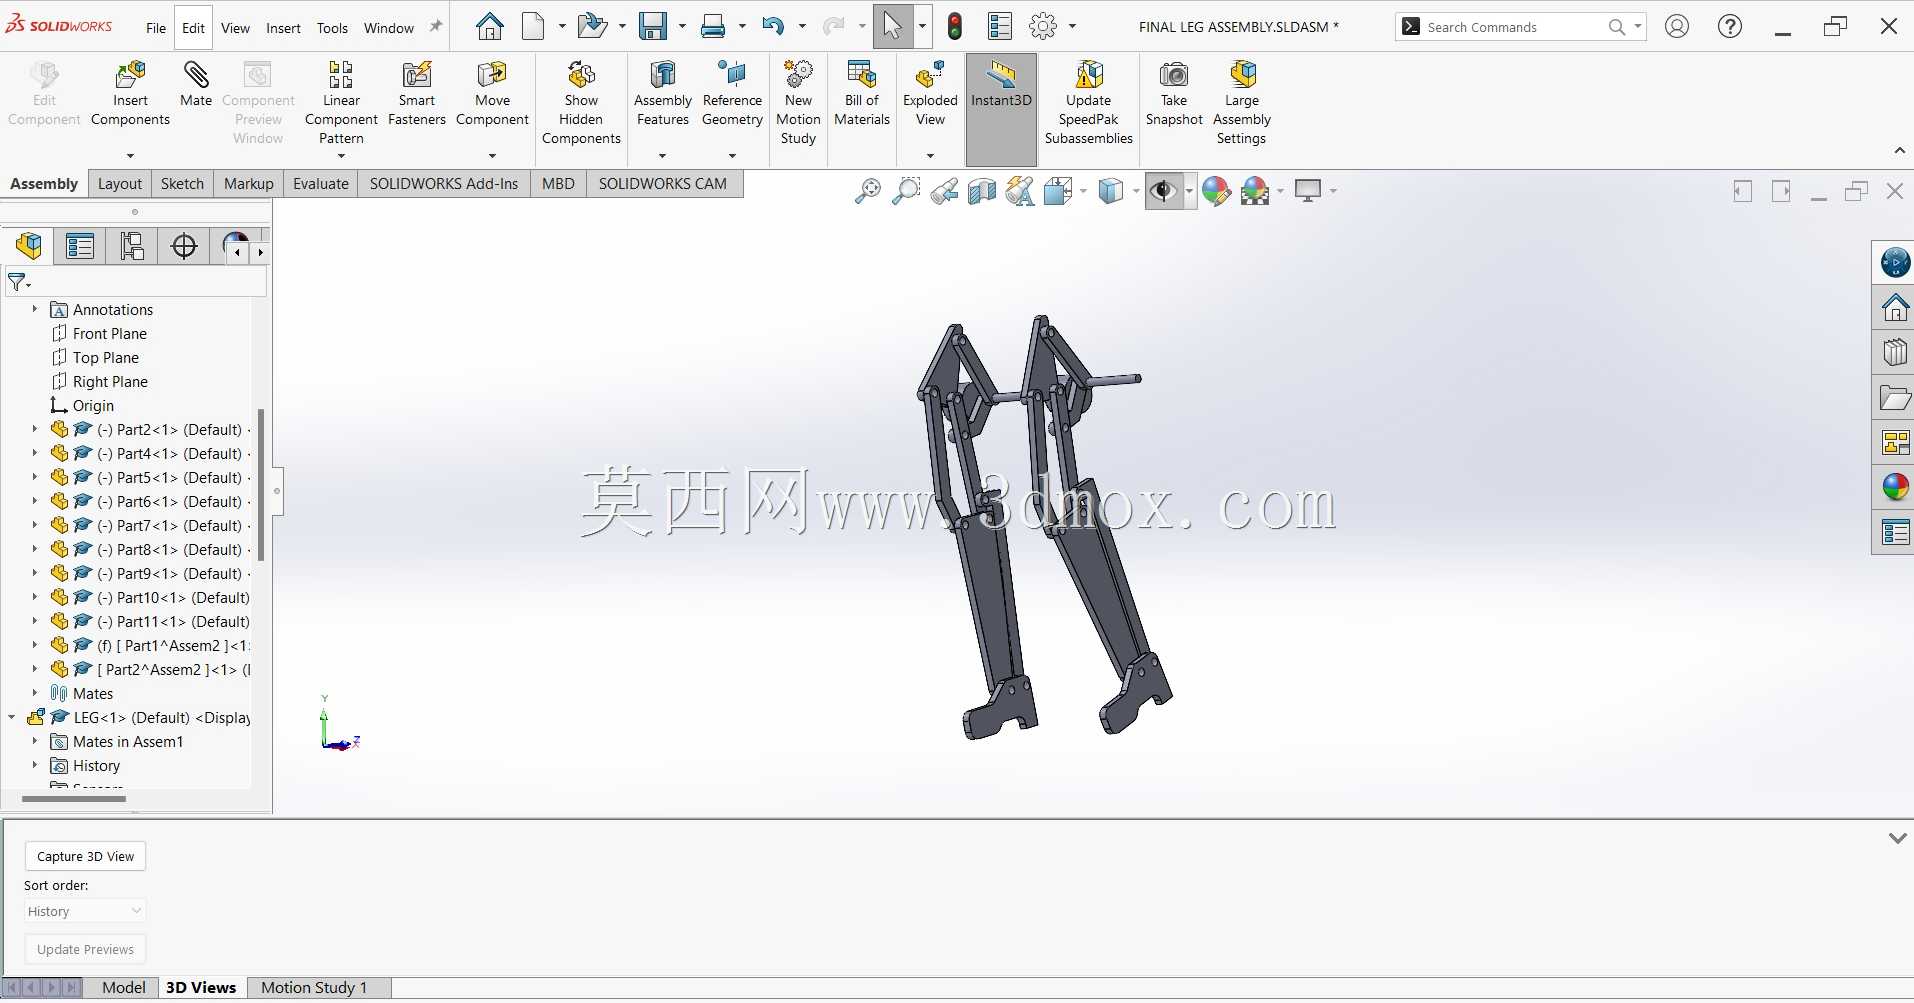This screenshot has height=1003, width=1914.
Task: Open the ConfigurationManager tab icon
Action: [x=131, y=246]
